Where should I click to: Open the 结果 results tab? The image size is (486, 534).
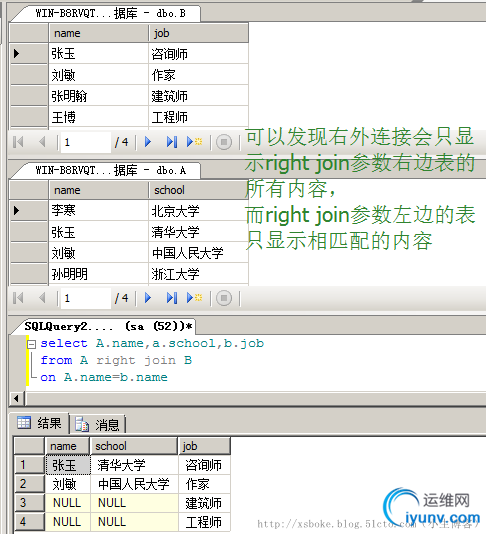[x=40, y=423]
